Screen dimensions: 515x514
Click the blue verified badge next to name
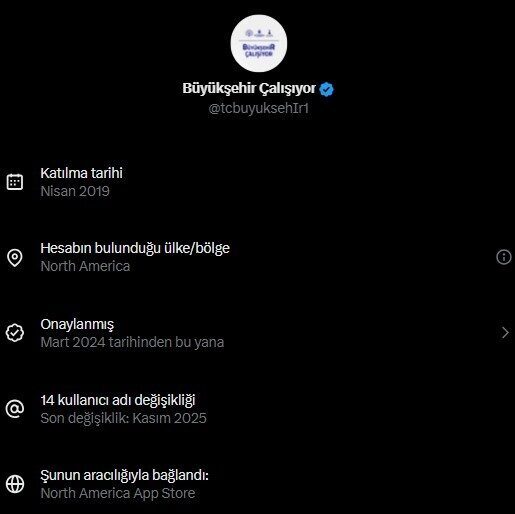tap(326, 89)
